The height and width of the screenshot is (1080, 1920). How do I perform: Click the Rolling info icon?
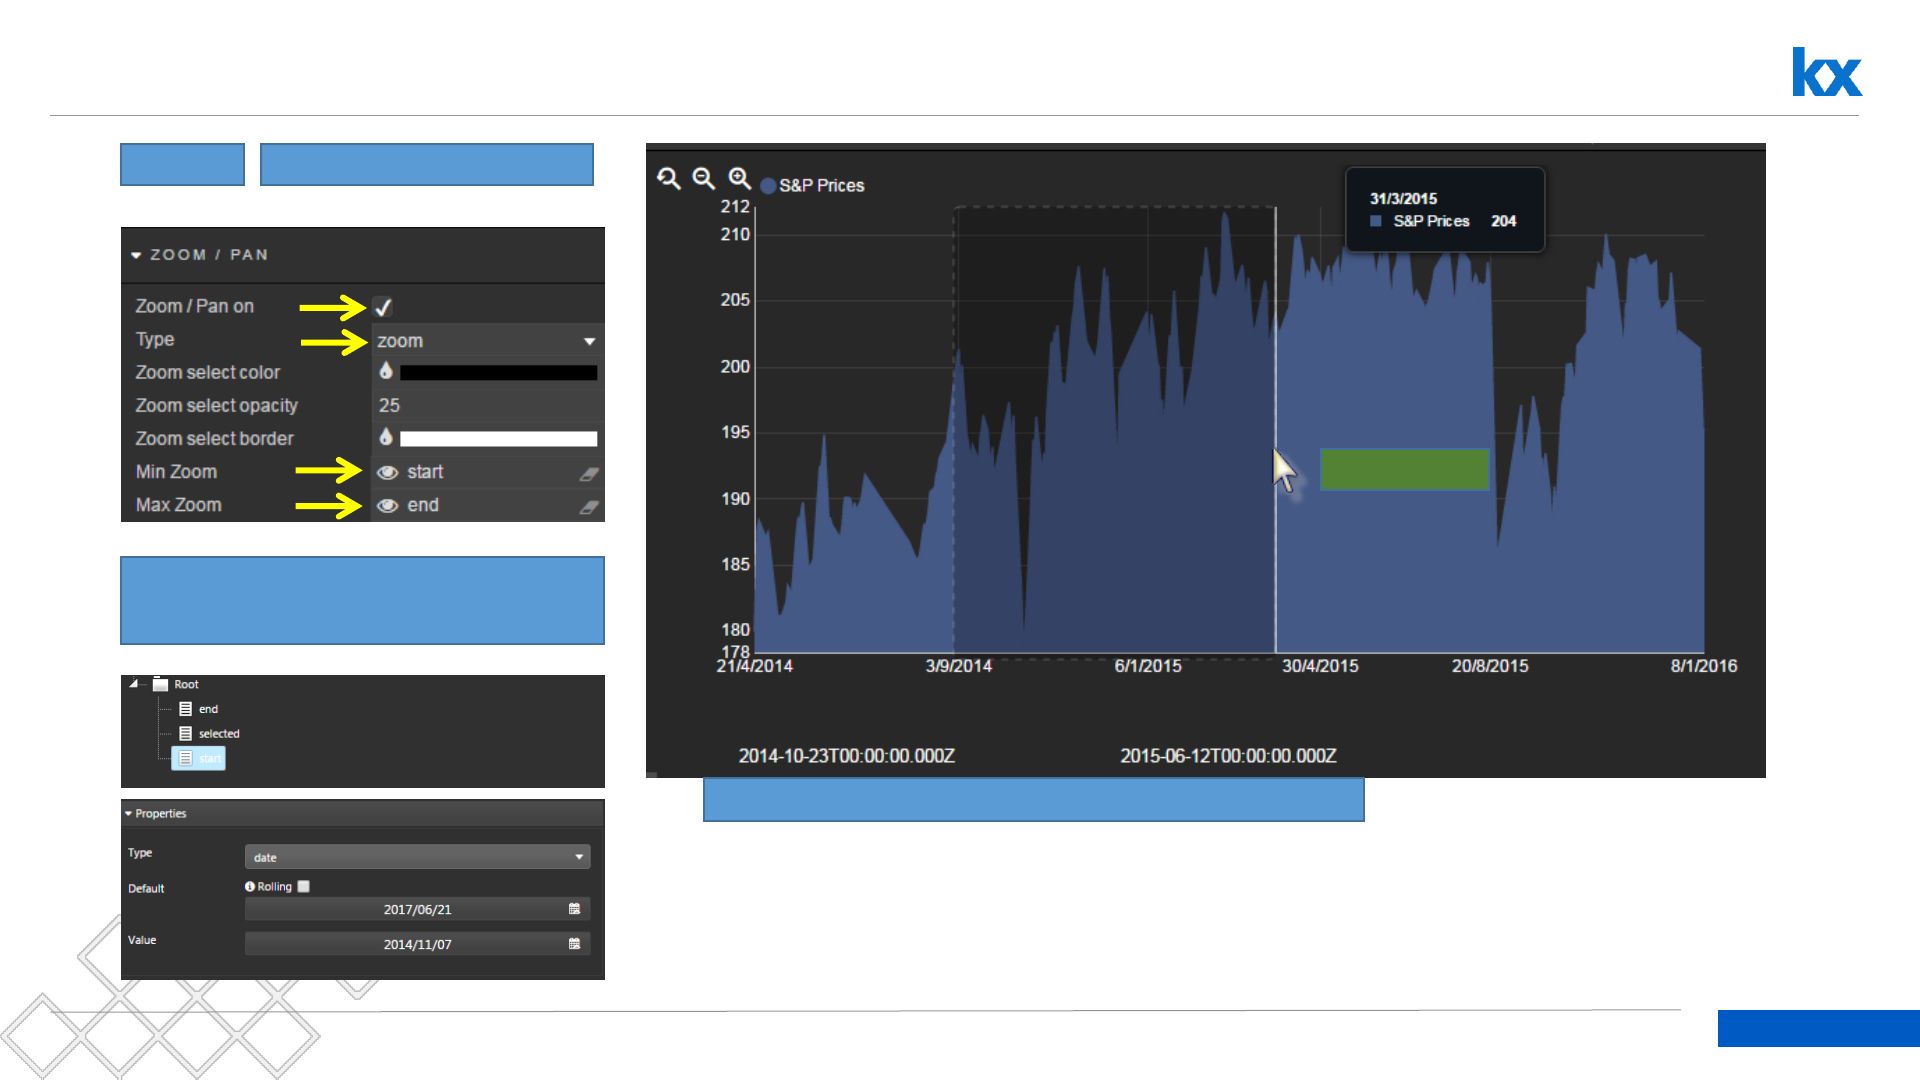pos(250,886)
